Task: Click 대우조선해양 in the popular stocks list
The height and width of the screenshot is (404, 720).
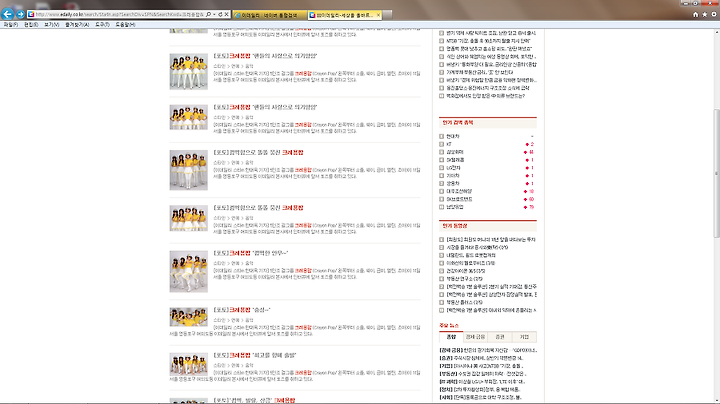Action: [459, 191]
